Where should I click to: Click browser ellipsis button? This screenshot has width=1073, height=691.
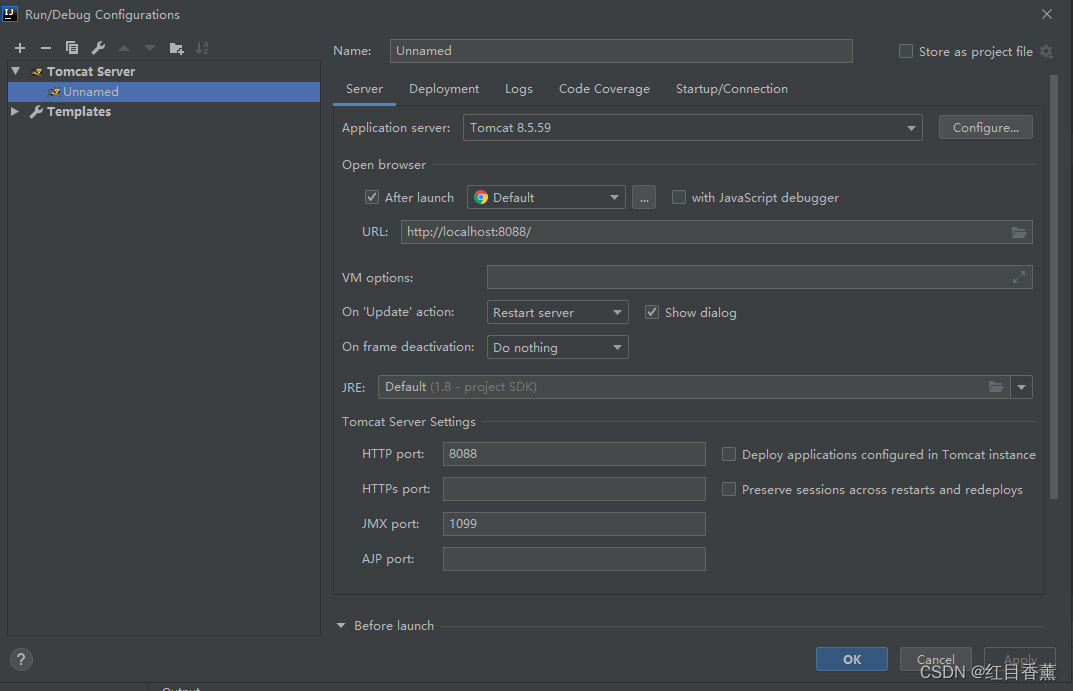[644, 197]
